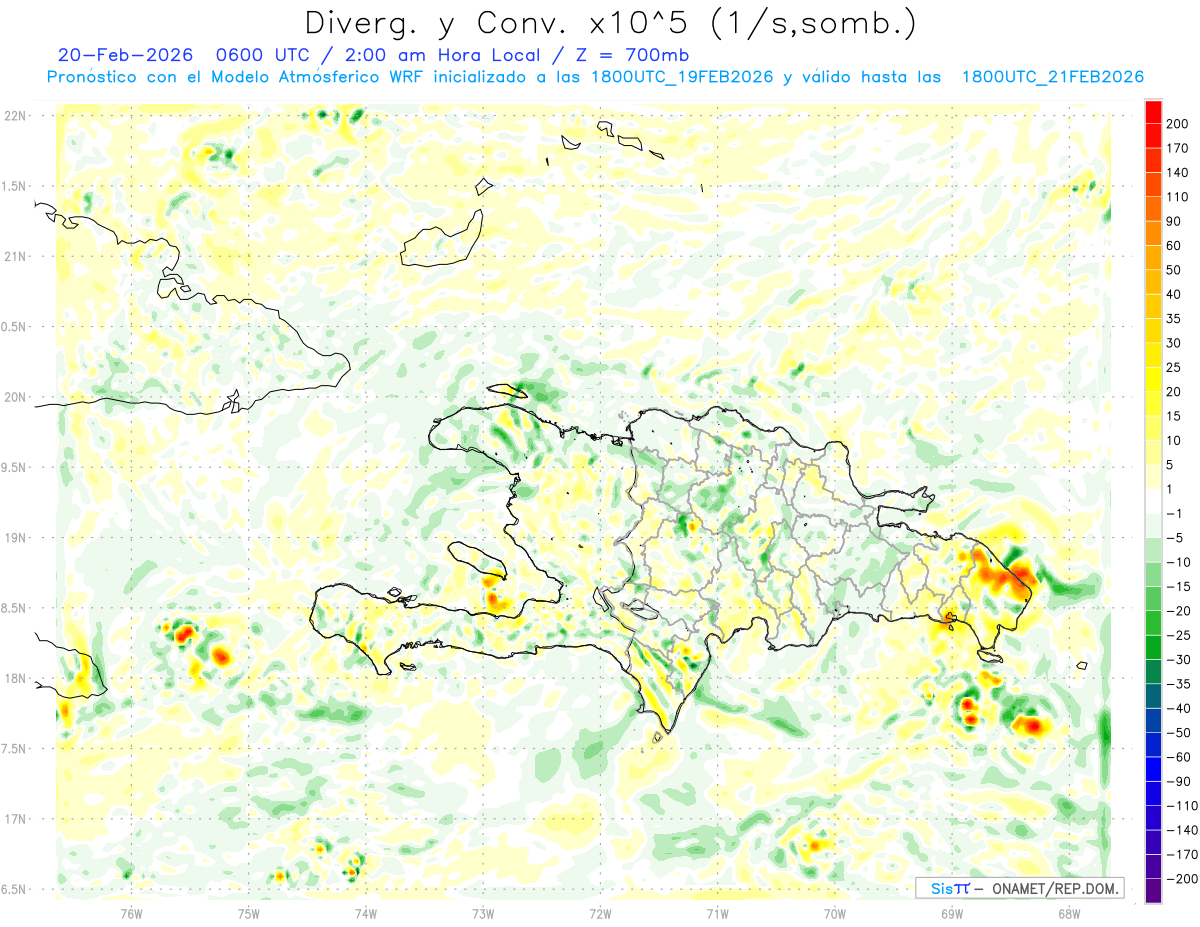
Task: Click the white swatch between 1 and -1
Action: click(1153, 502)
